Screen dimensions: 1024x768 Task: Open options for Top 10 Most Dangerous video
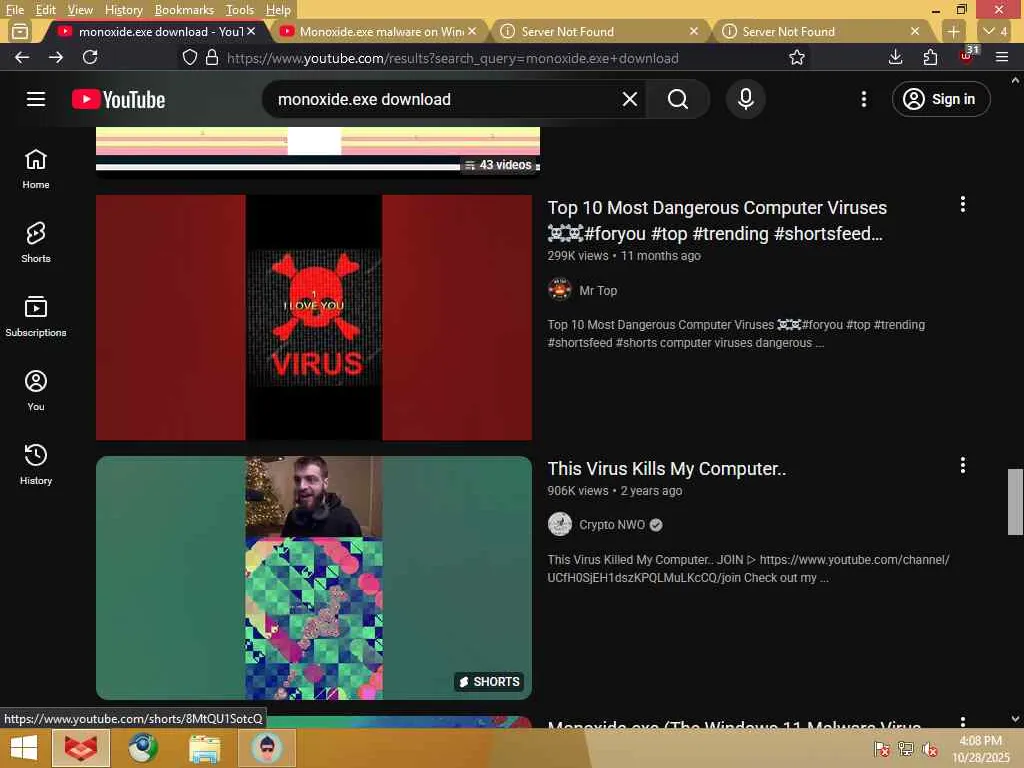962,204
